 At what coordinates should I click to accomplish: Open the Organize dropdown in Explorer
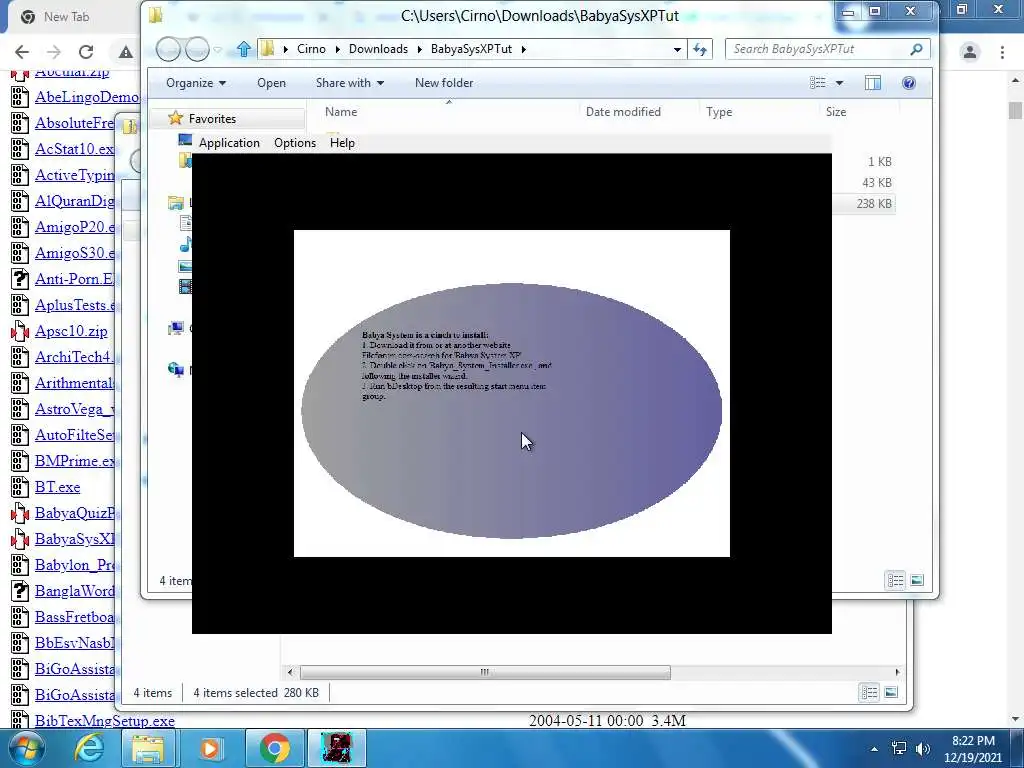[x=195, y=83]
